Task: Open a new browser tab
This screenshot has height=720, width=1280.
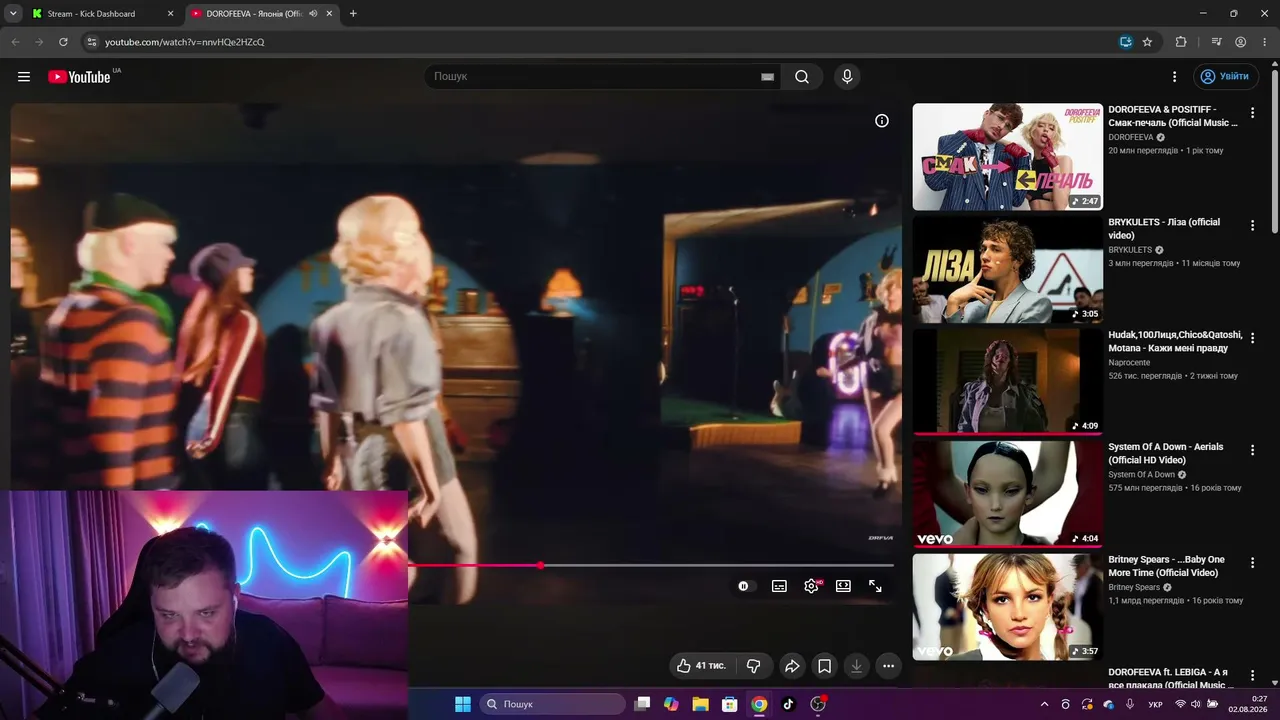Action: tap(353, 14)
